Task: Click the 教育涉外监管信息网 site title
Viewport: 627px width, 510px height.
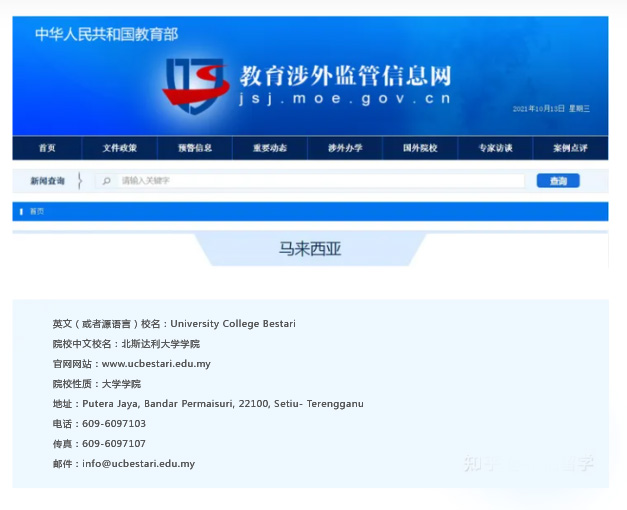Action: pos(345,76)
